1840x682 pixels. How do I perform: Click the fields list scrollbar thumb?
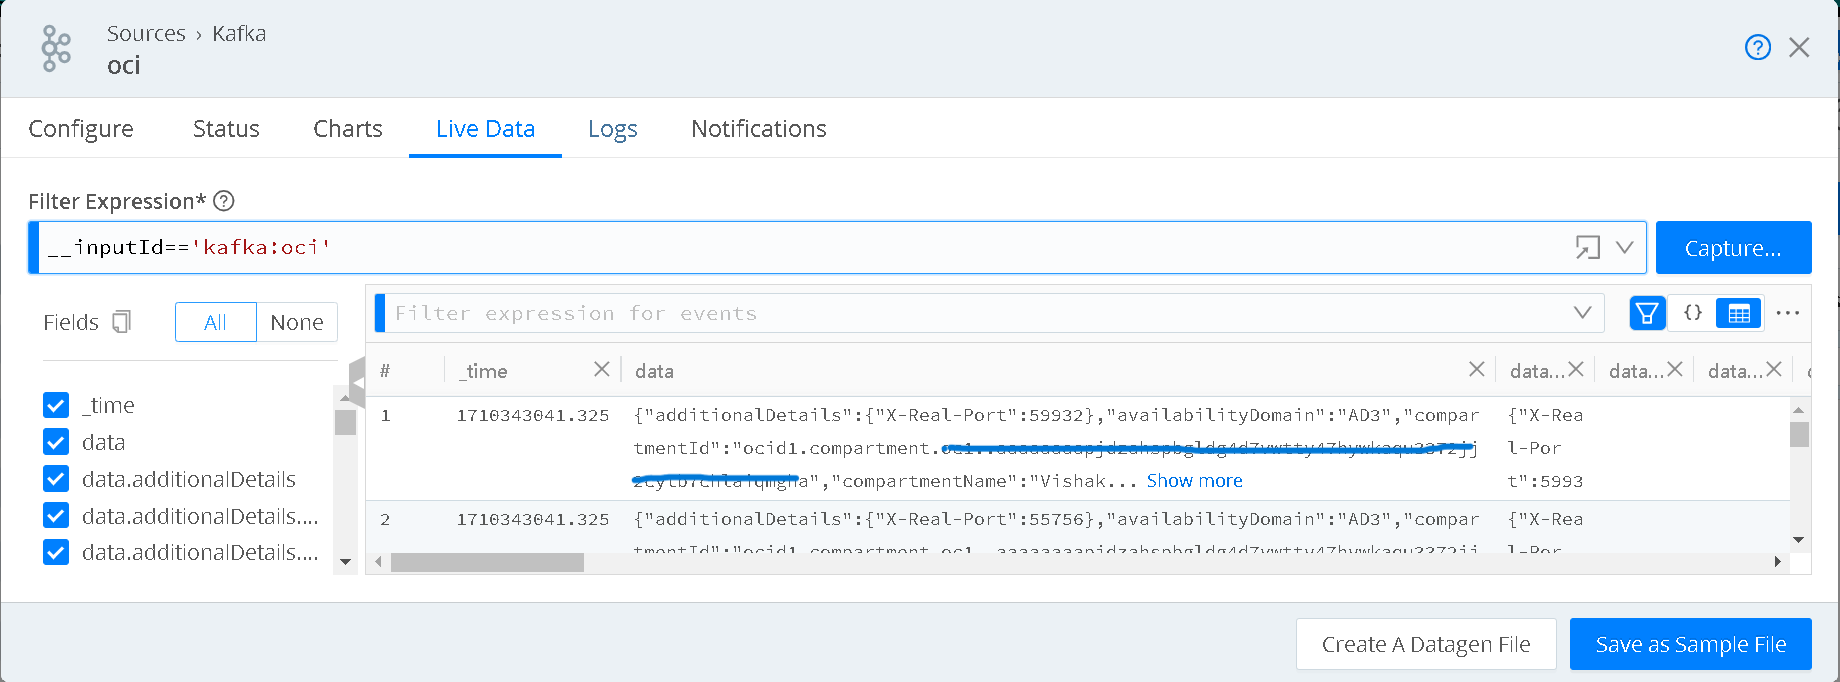tap(346, 421)
